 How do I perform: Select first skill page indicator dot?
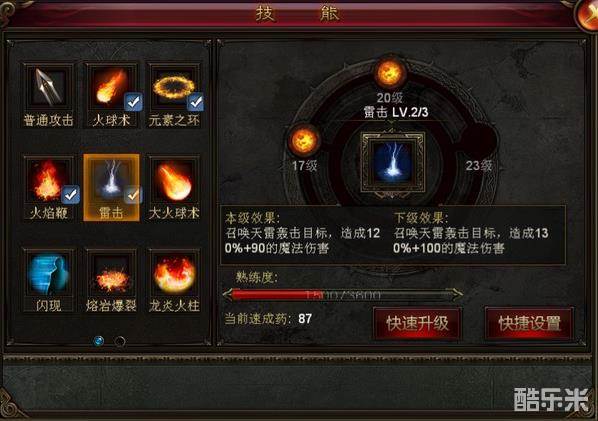(99, 341)
